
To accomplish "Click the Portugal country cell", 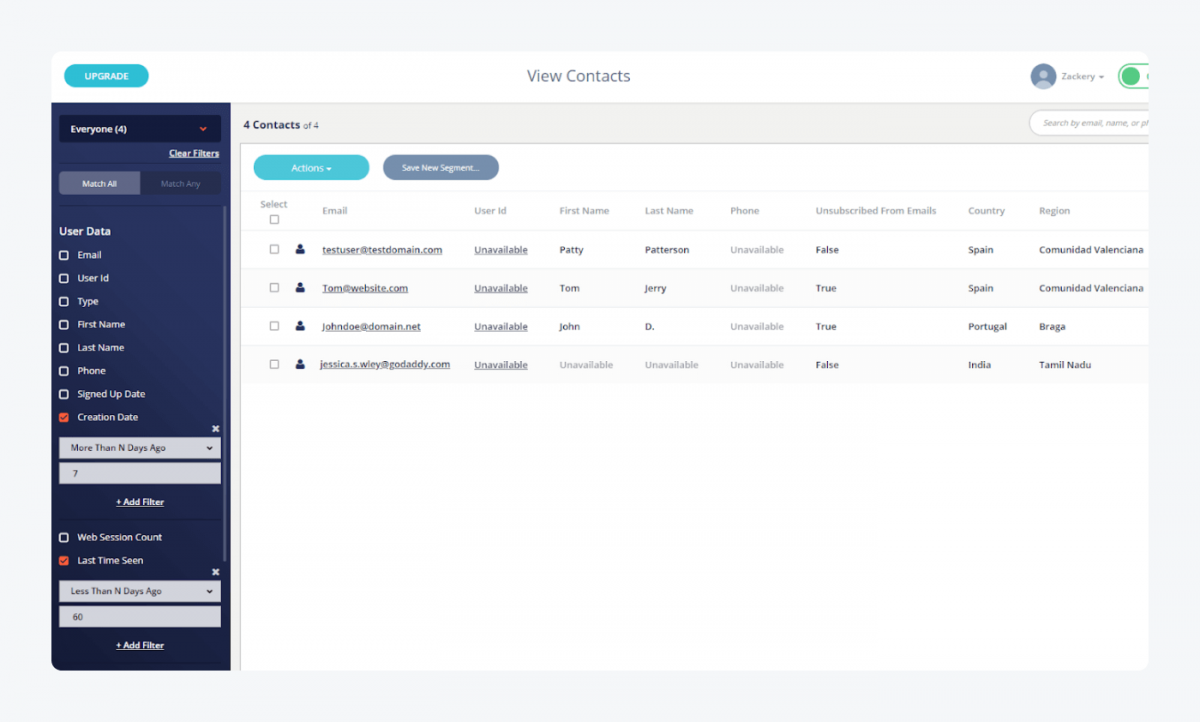I will point(987,327).
